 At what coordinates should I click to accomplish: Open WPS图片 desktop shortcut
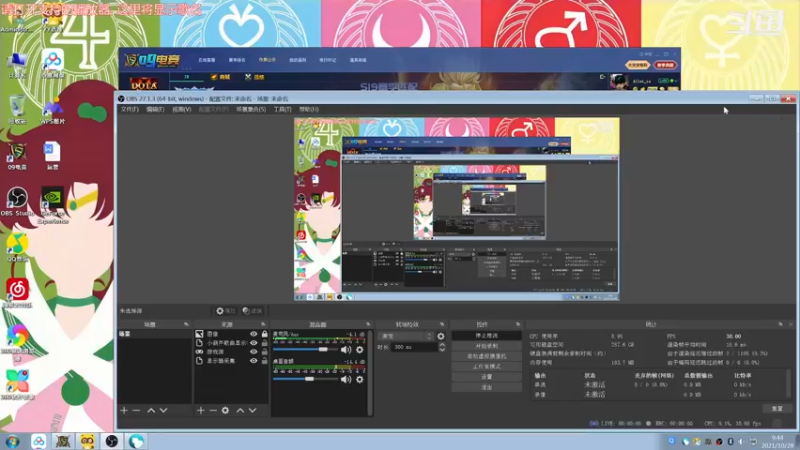pyautogui.click(x=53, y=111)
